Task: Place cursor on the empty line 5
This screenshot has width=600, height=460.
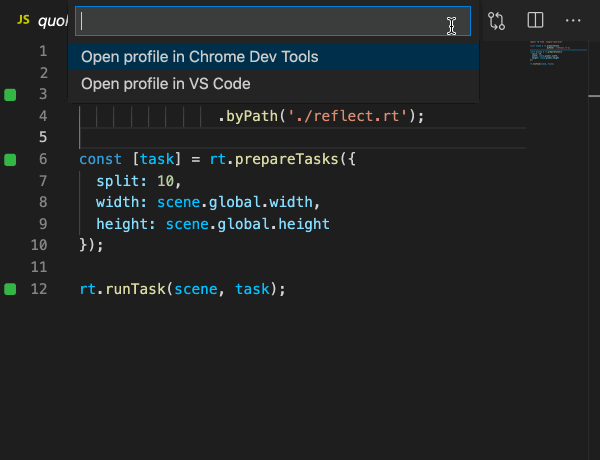Action: pyautogui.click(x=300, y=138)
